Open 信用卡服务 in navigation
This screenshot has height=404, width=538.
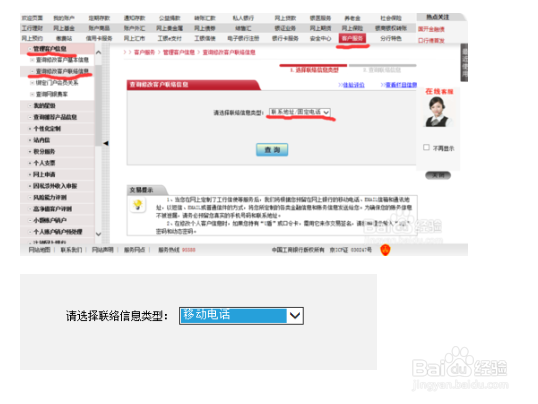pos(99,38)
